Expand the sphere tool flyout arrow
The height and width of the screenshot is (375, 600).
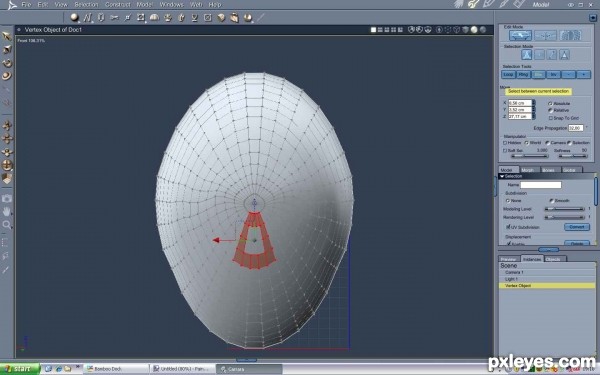(79, 20)
